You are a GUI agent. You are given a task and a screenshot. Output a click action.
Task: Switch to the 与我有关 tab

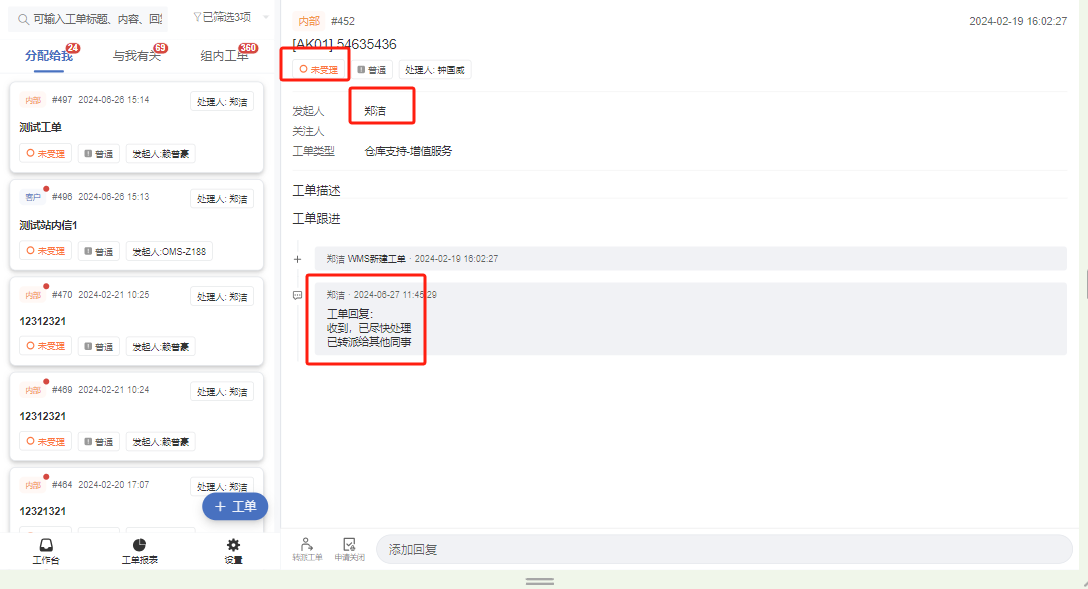pyautogui.click(x=137, y=56)
